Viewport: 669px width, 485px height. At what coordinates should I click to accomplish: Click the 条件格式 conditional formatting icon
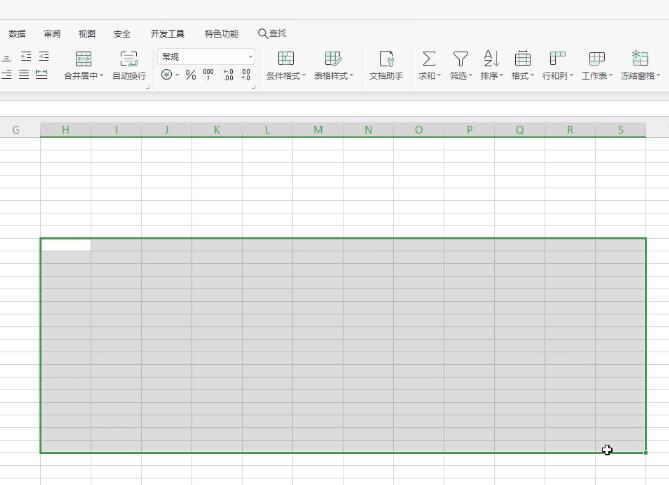point(286,58)
